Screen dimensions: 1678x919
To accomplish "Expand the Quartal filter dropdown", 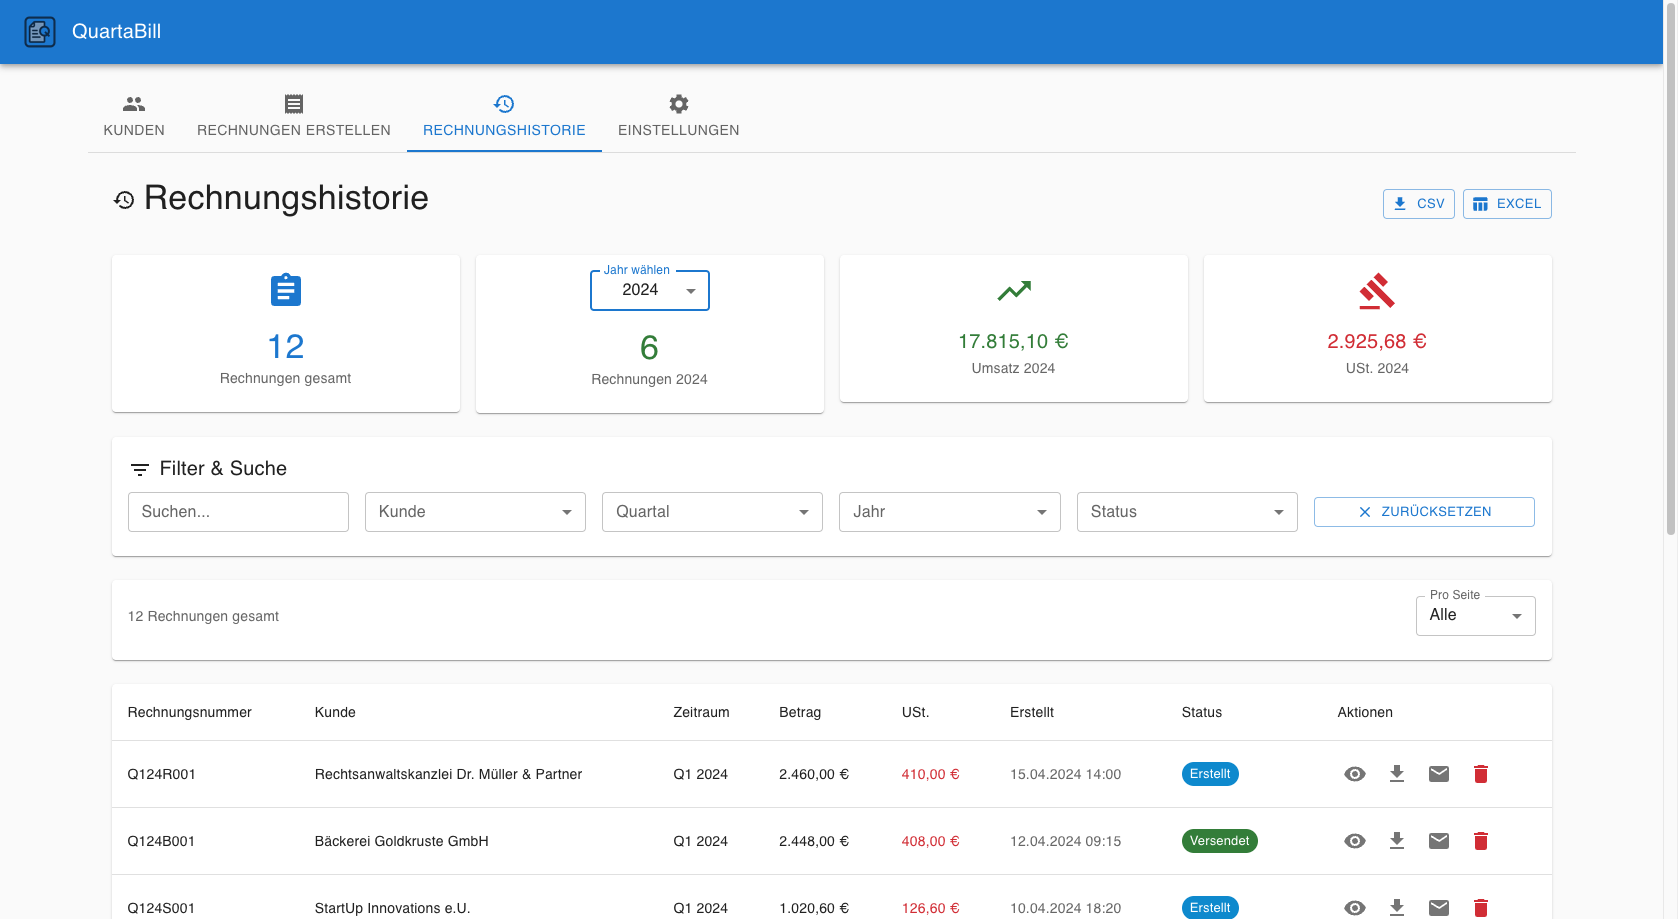I will coord(711,511).
